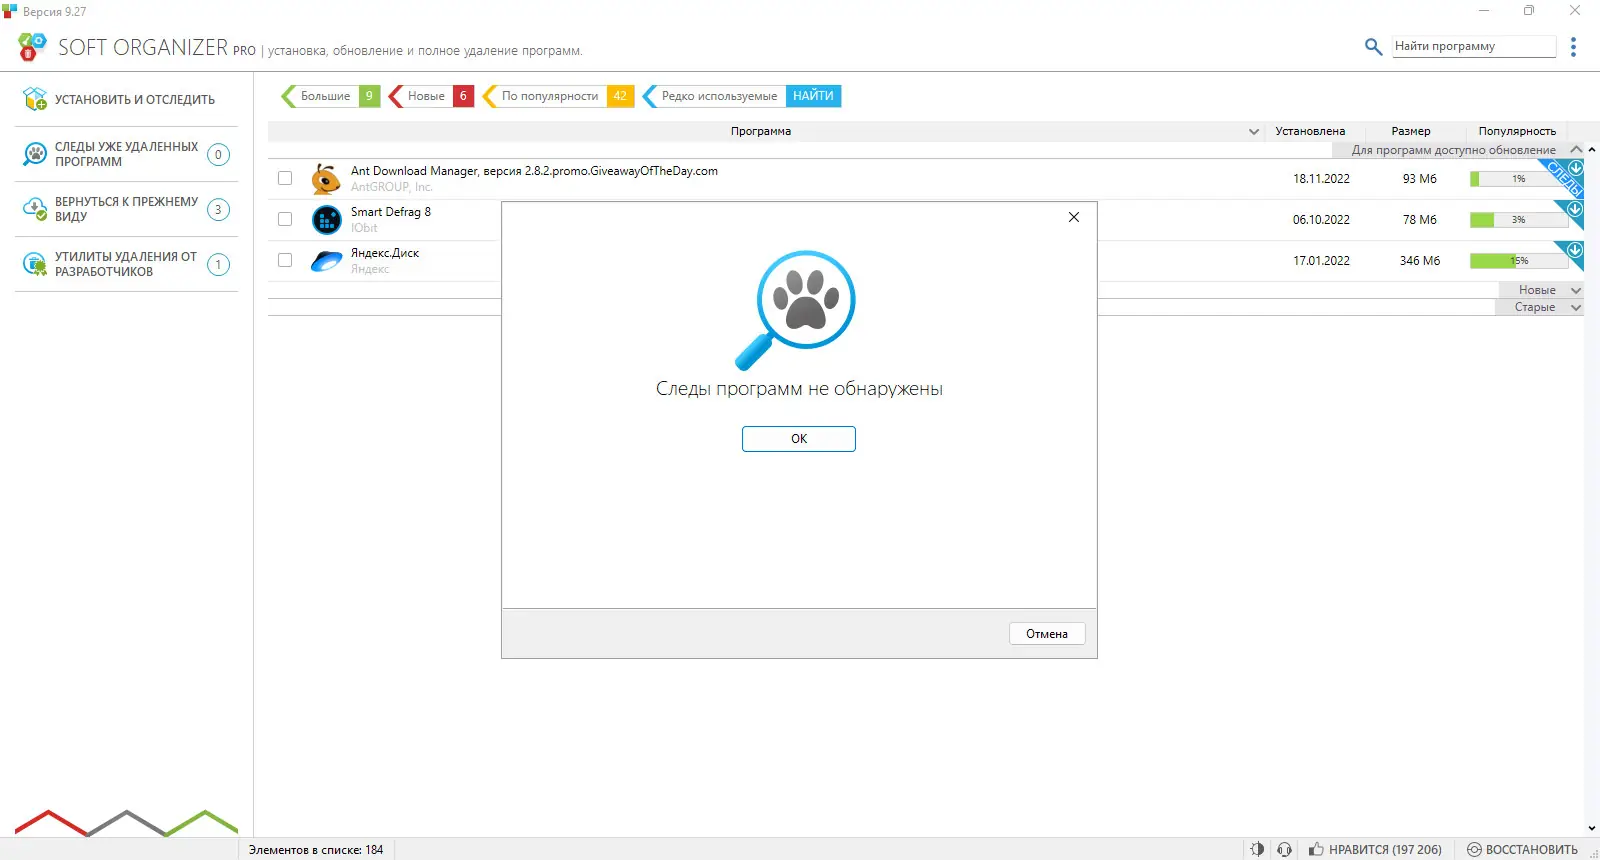Click the Яндекс.Диск program icon
This screenshot has width=1600, height=860.
pos(326,261)
